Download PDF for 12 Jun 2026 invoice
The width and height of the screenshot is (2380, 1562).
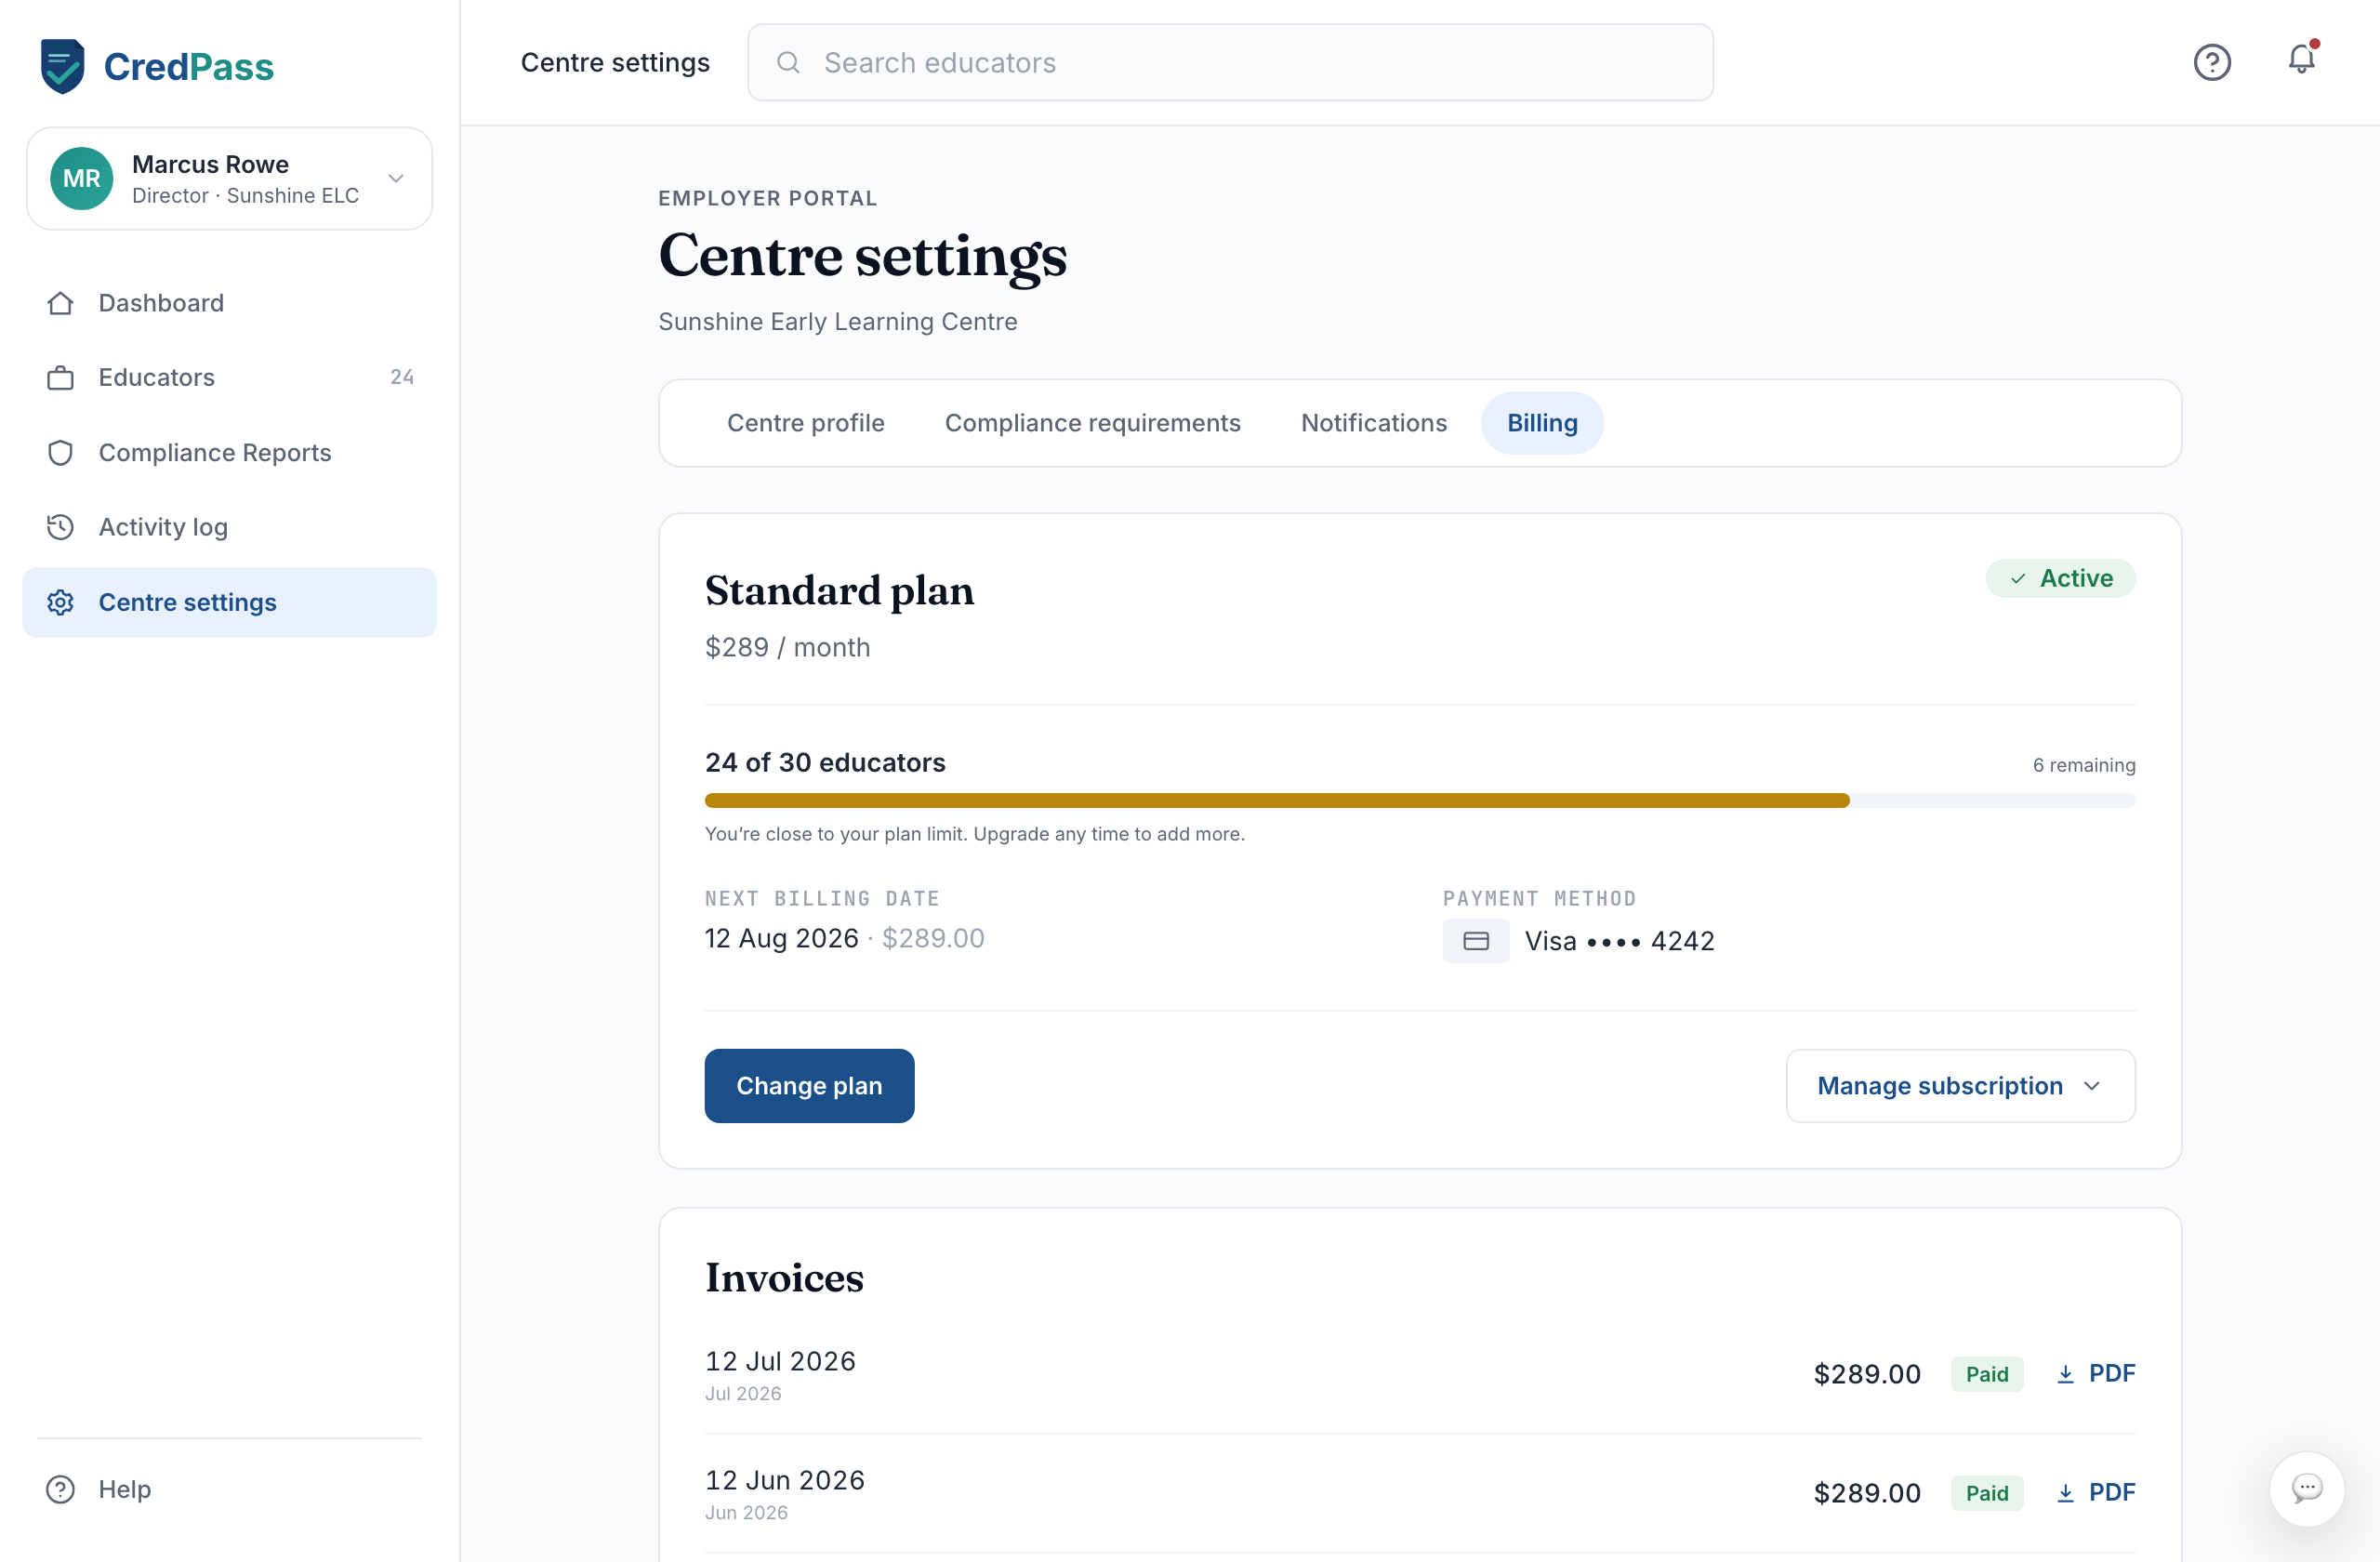tap(2095, 1493)
